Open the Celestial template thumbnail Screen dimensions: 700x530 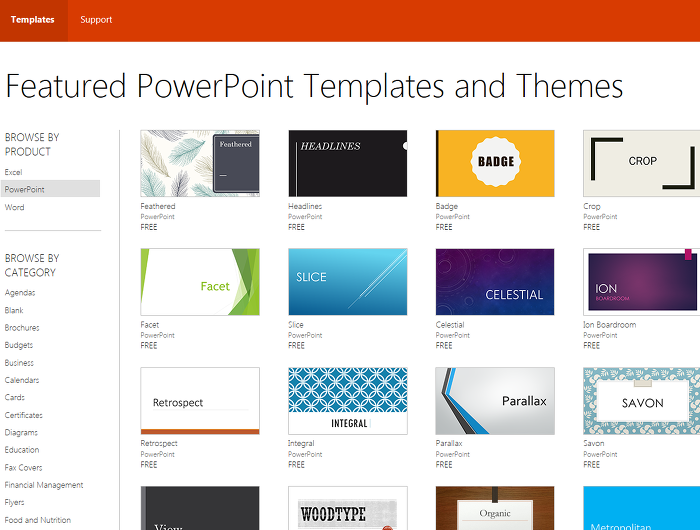point(495,282)
